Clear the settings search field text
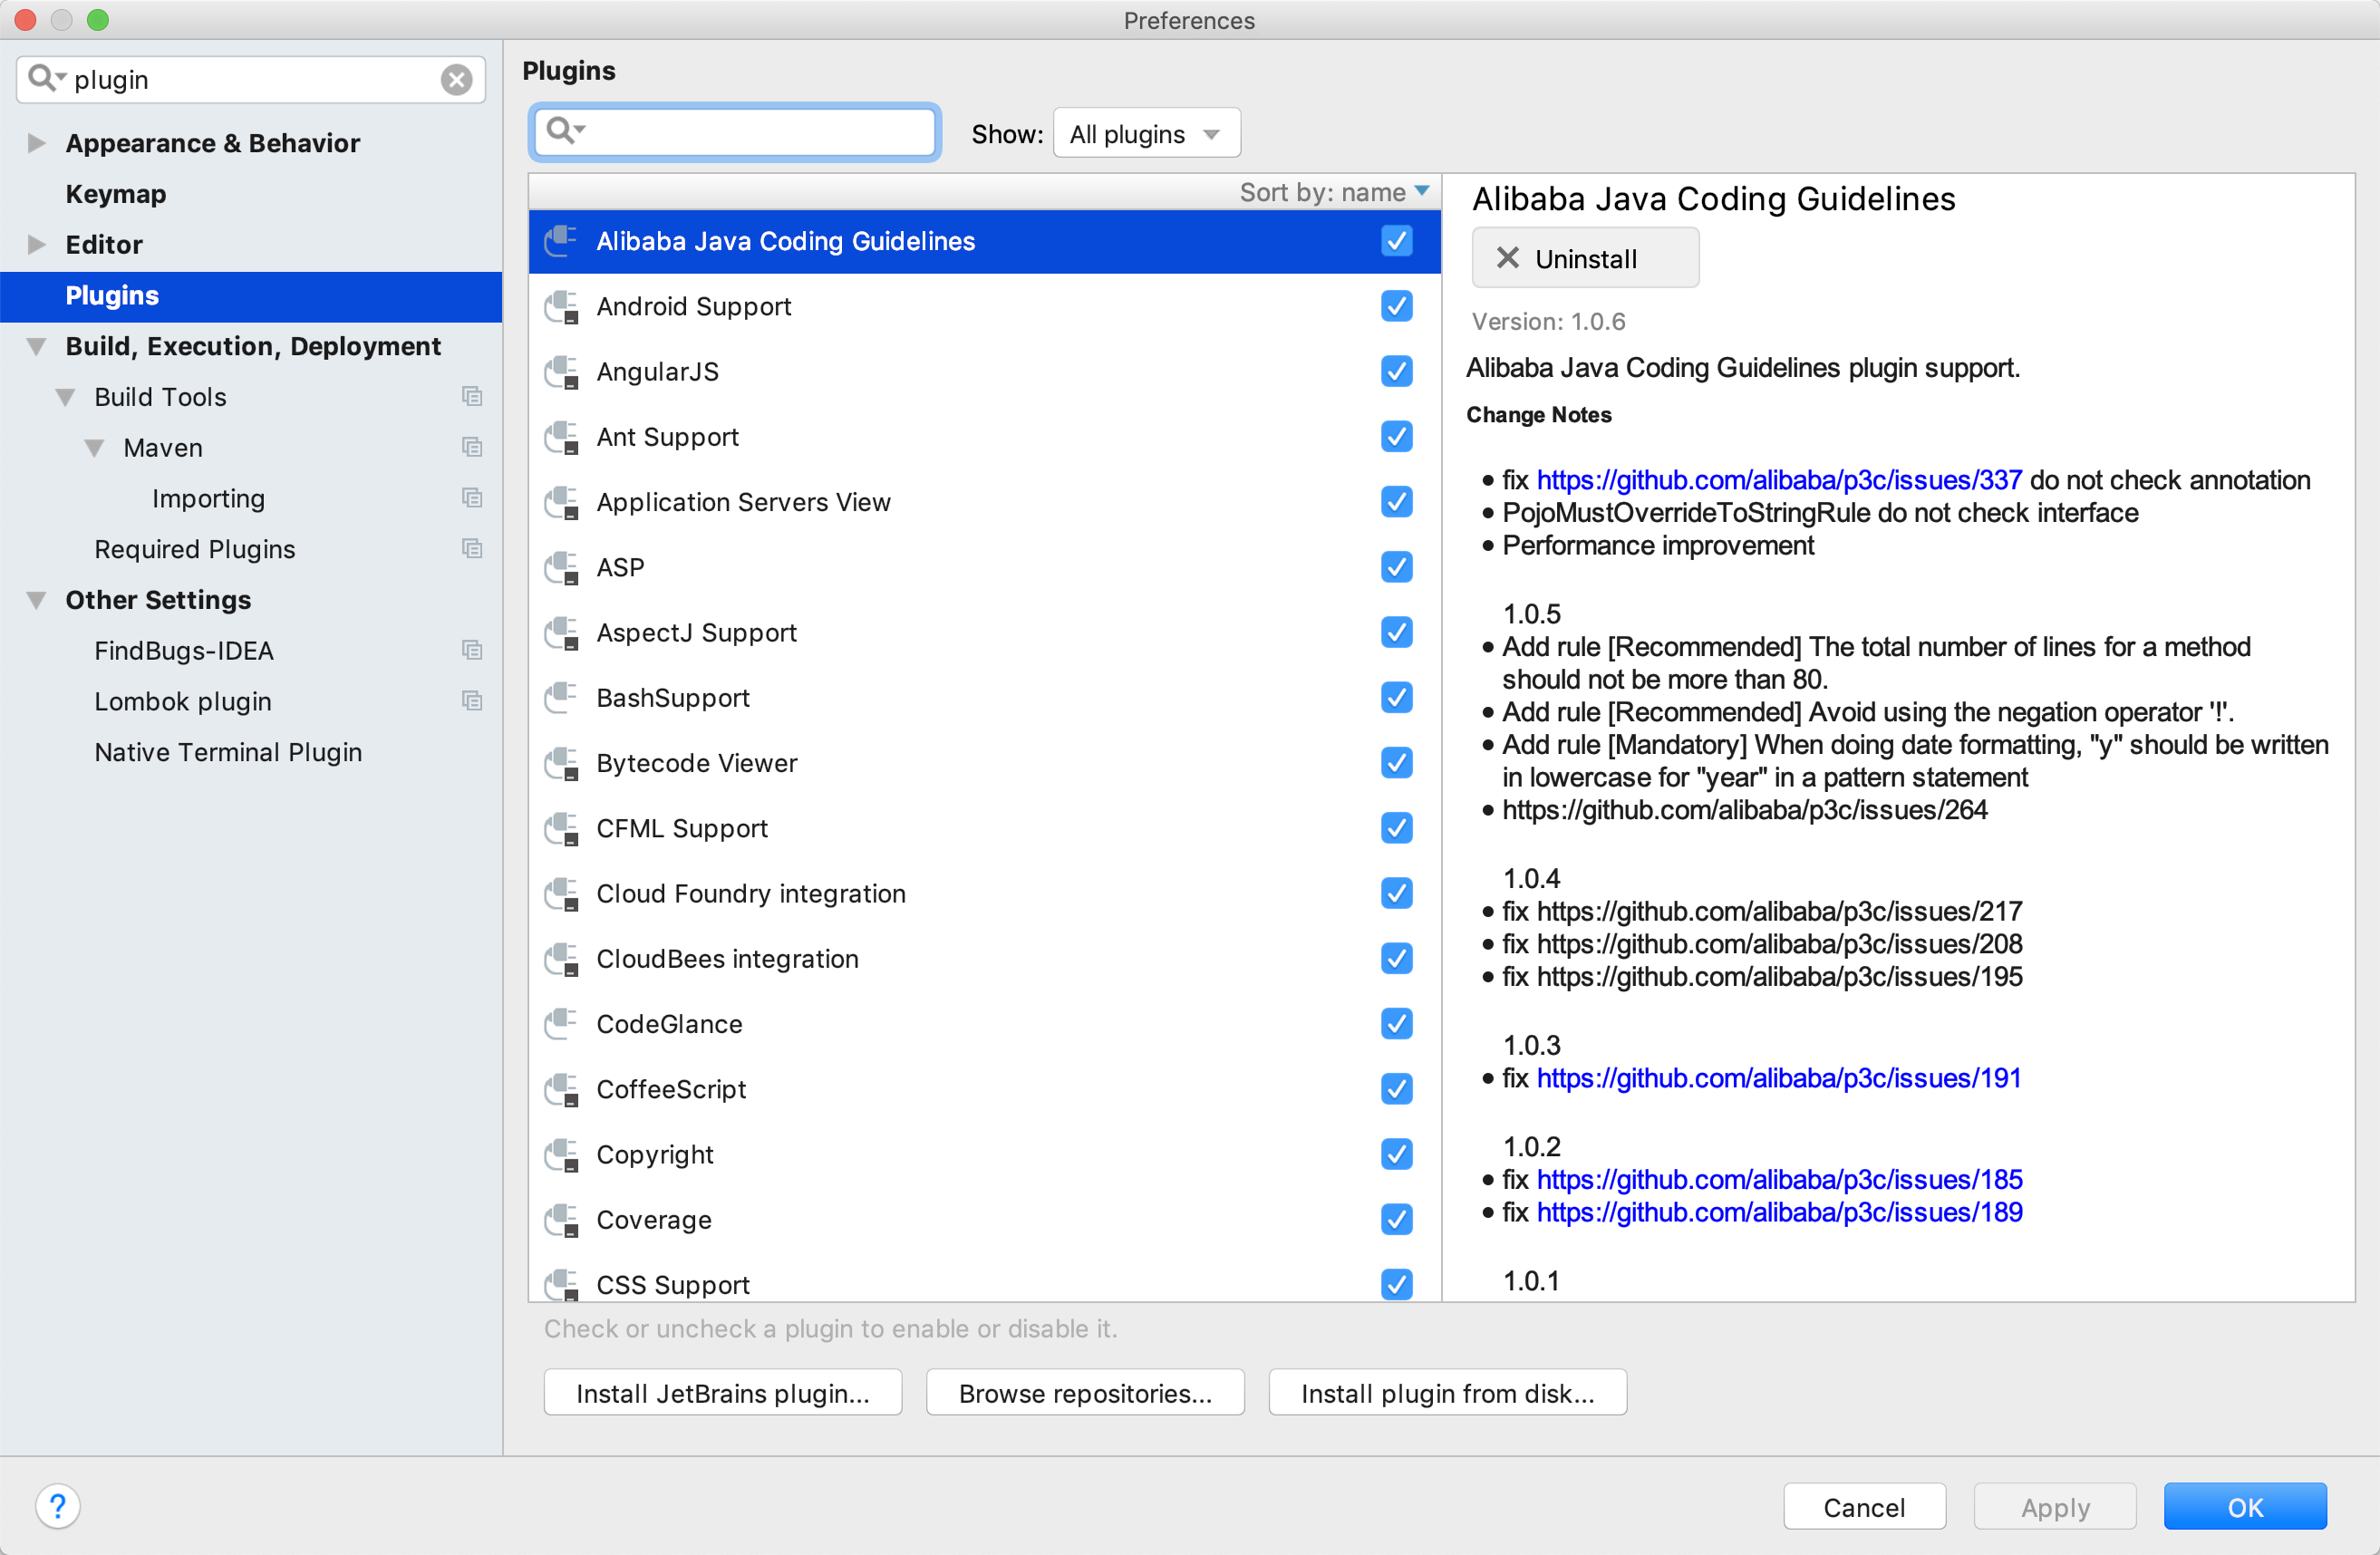The width and height of the screenshot is (2380, 1555). [457, 80]
